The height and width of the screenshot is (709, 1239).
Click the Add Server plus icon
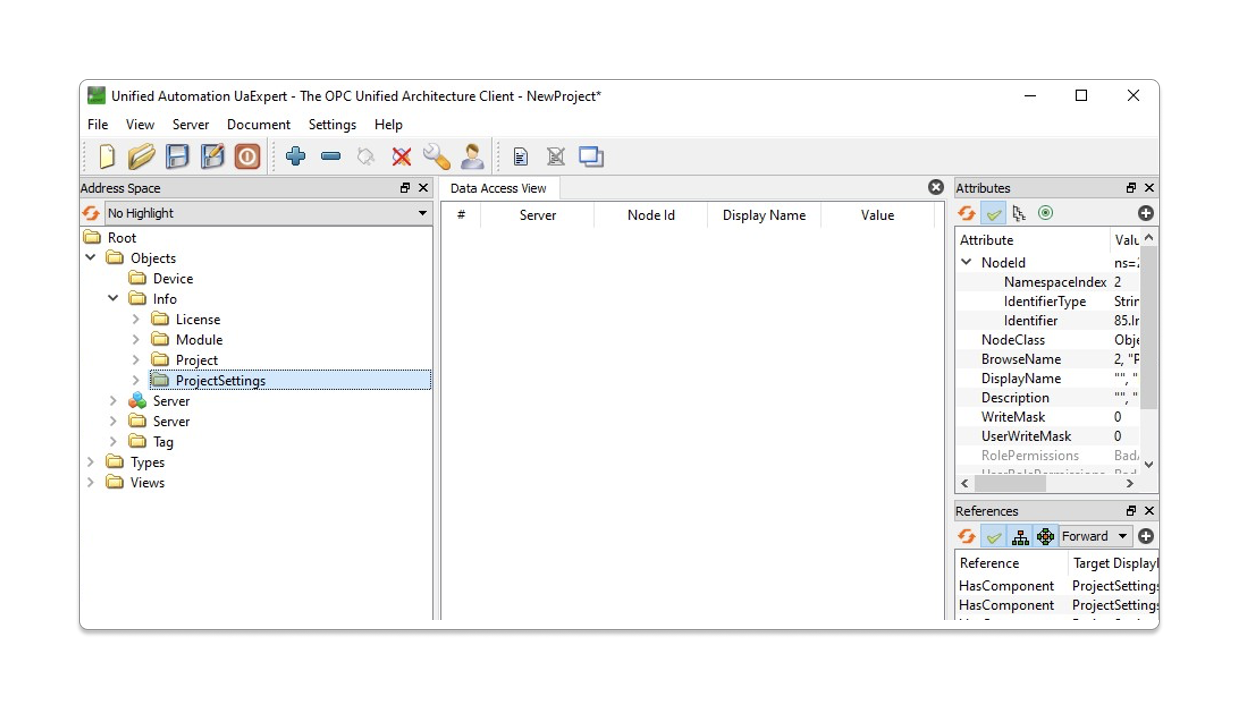[295, 156]
